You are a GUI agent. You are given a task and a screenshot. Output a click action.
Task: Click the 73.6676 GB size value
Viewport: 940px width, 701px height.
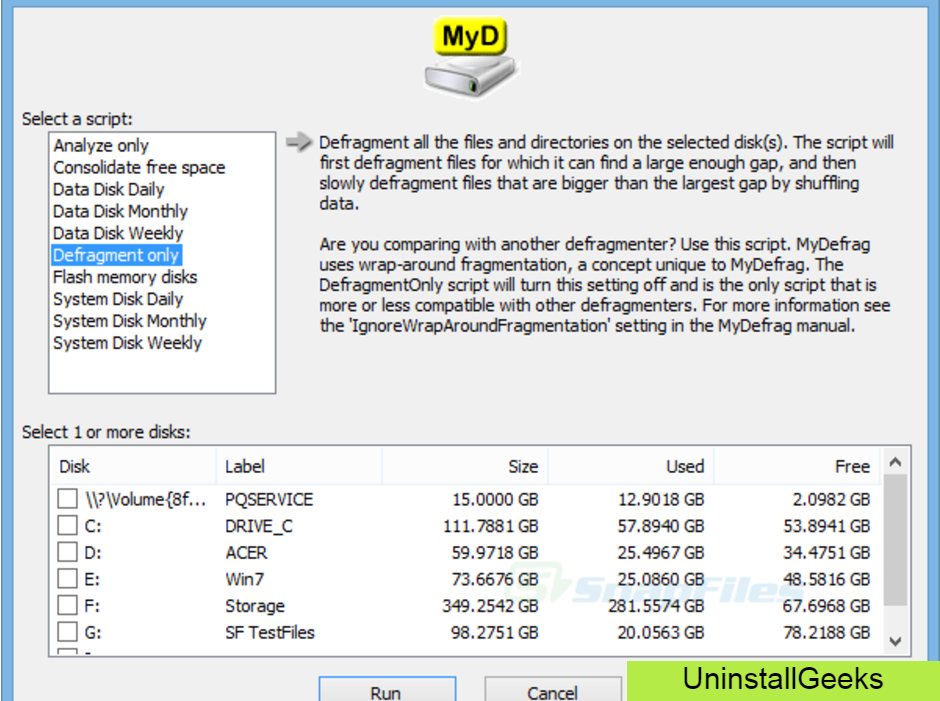click(x=495, y=579)
